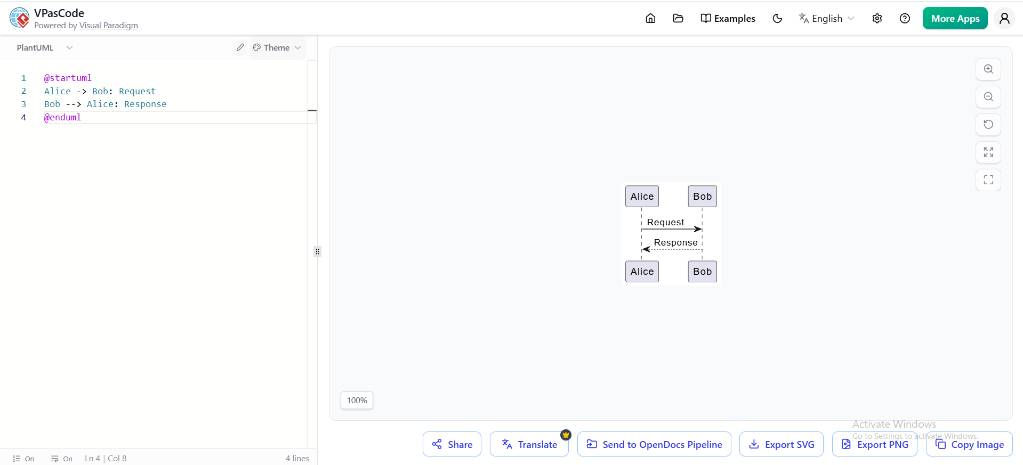Click top Alice participant box in diagram
The image size is (1023, 465).
[x=642, y=196]
